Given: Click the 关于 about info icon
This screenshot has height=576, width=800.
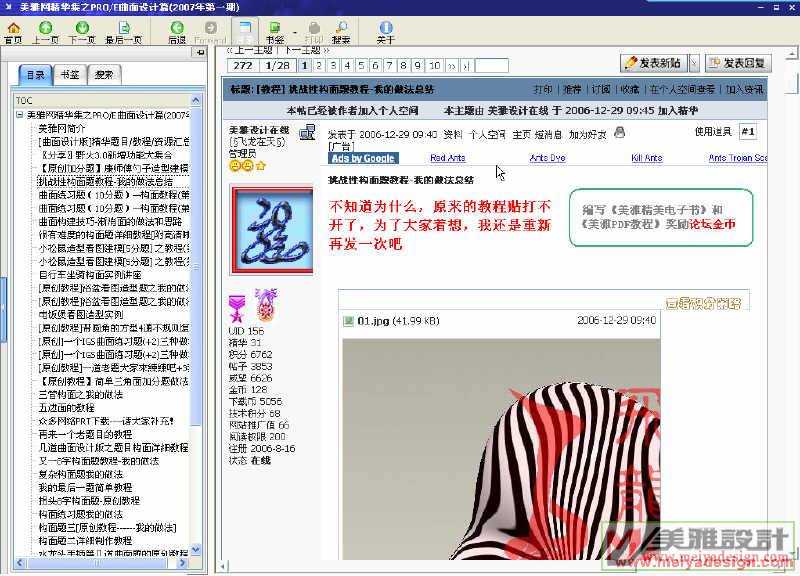Looking at the screenshot, I should pos(385,31).
